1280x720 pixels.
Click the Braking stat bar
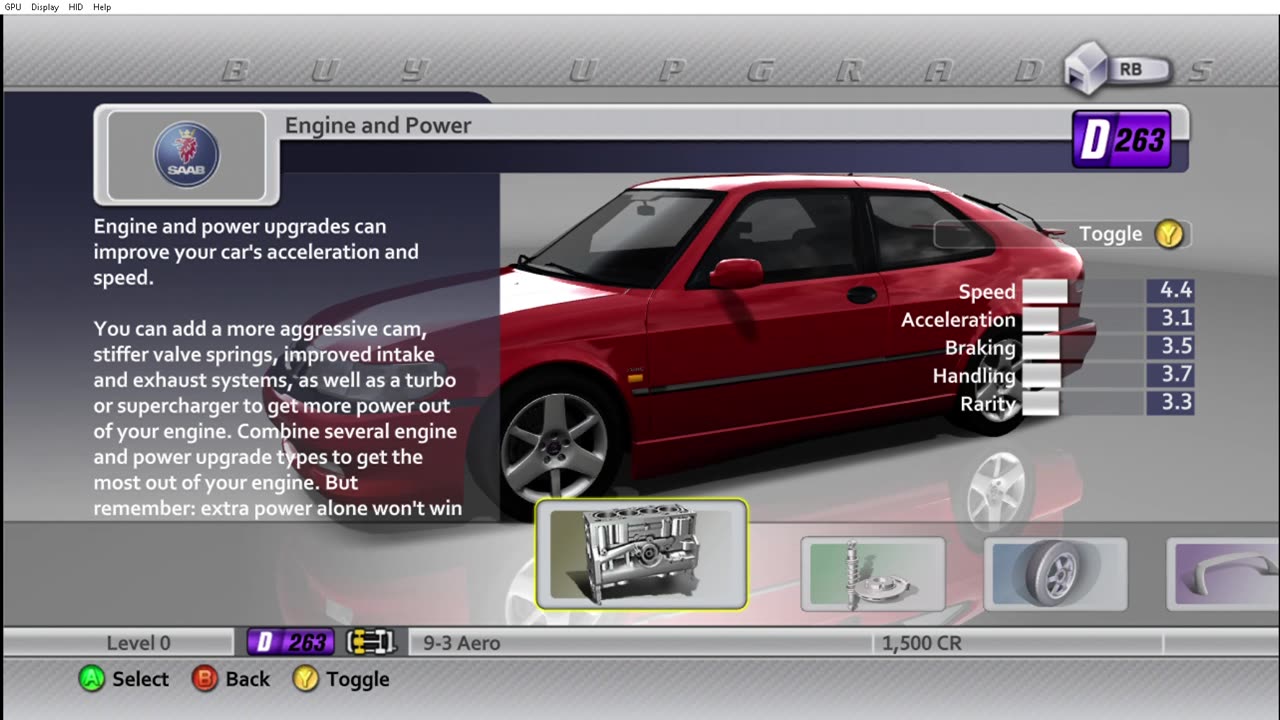[1083, 347]
